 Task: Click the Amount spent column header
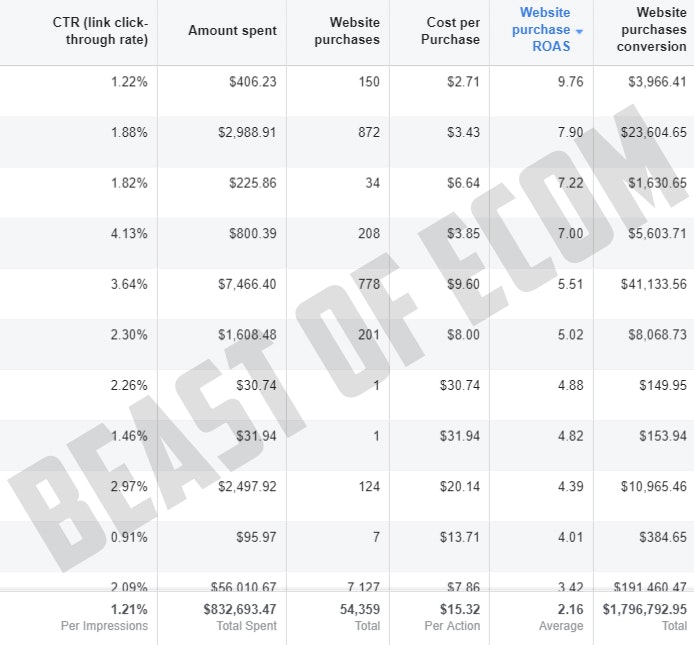tap(232, 31)
